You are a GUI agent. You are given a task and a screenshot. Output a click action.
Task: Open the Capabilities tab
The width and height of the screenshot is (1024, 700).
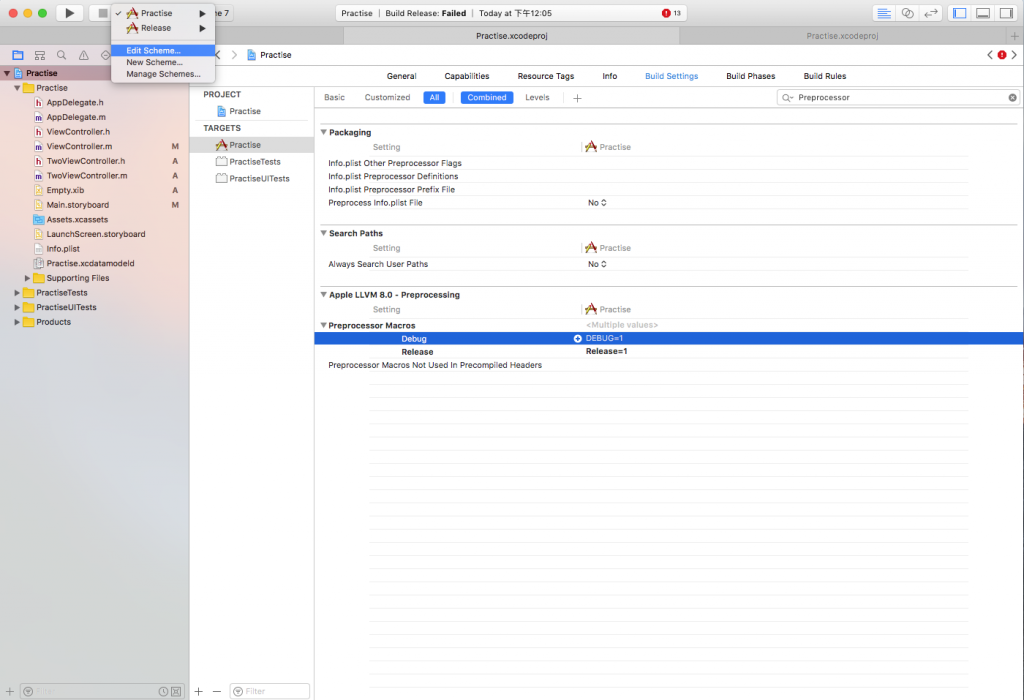coord(466,76)
